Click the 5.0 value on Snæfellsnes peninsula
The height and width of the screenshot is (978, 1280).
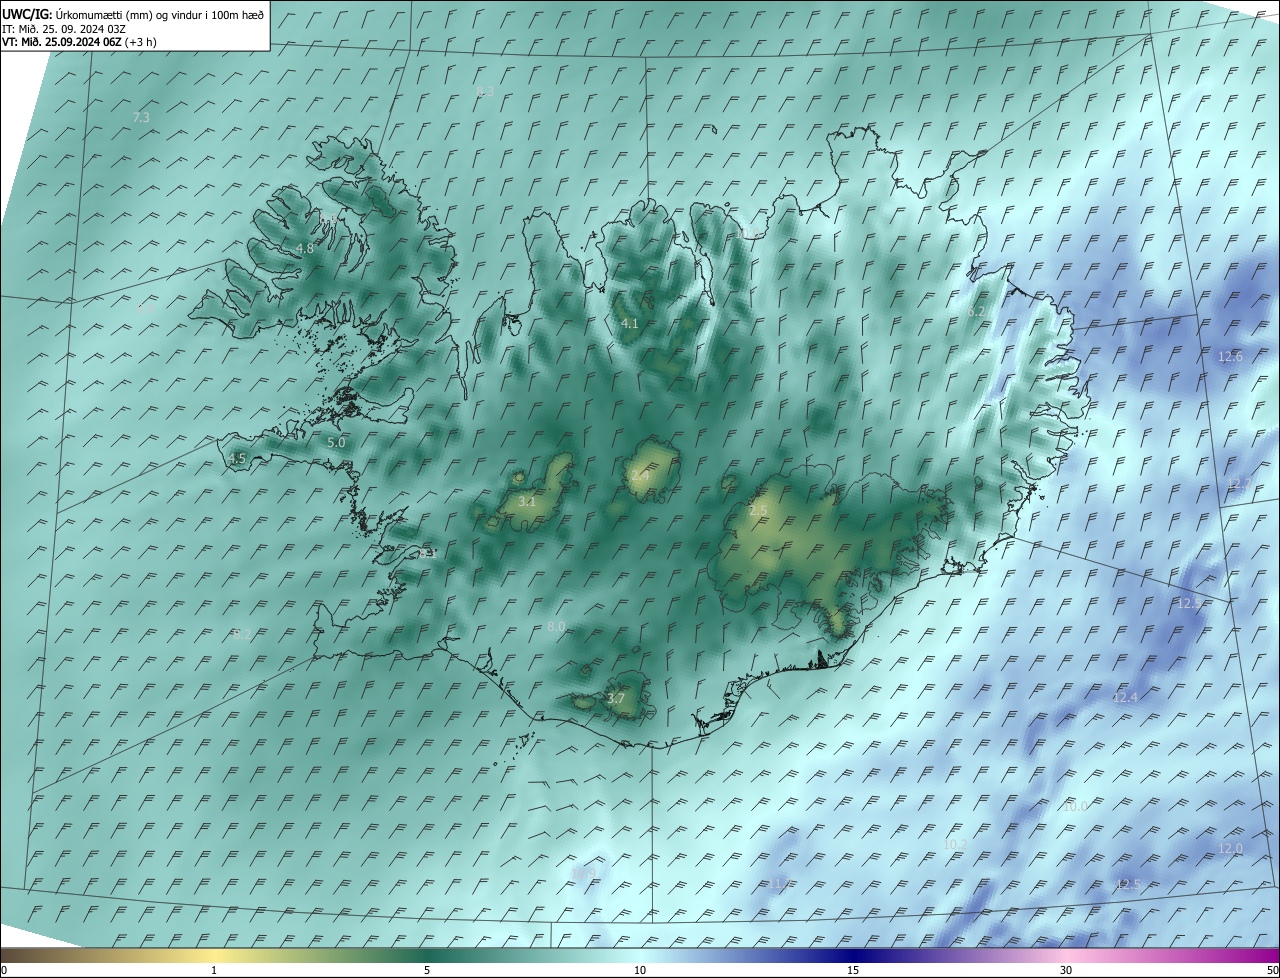click(x=336, y=442)
